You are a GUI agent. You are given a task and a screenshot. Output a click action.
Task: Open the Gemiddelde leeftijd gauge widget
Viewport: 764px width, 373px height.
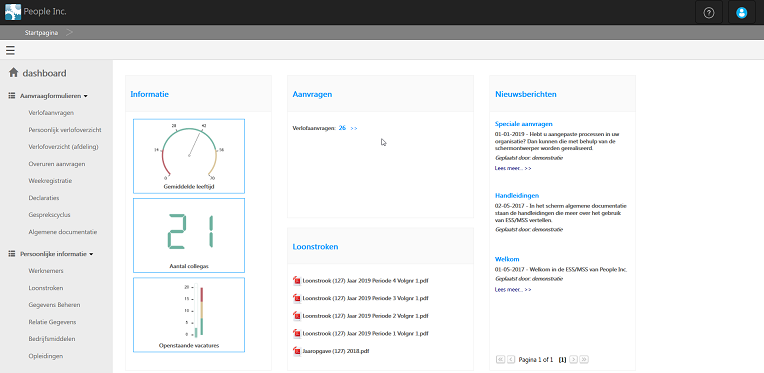click(x=189, y=156)
